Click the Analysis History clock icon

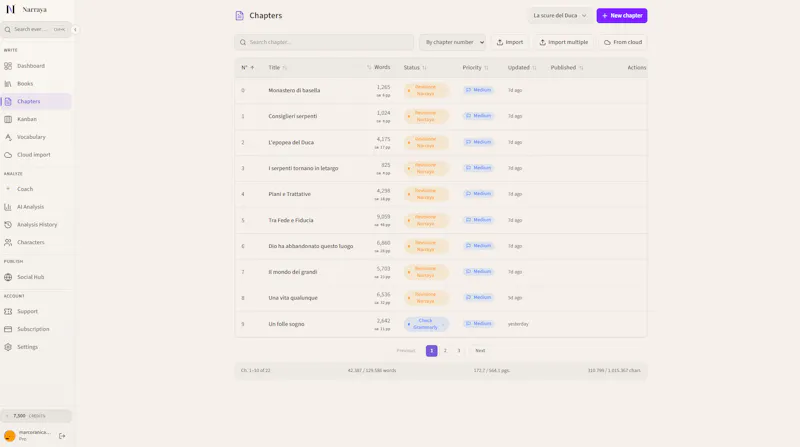click(x=8, y=225)
